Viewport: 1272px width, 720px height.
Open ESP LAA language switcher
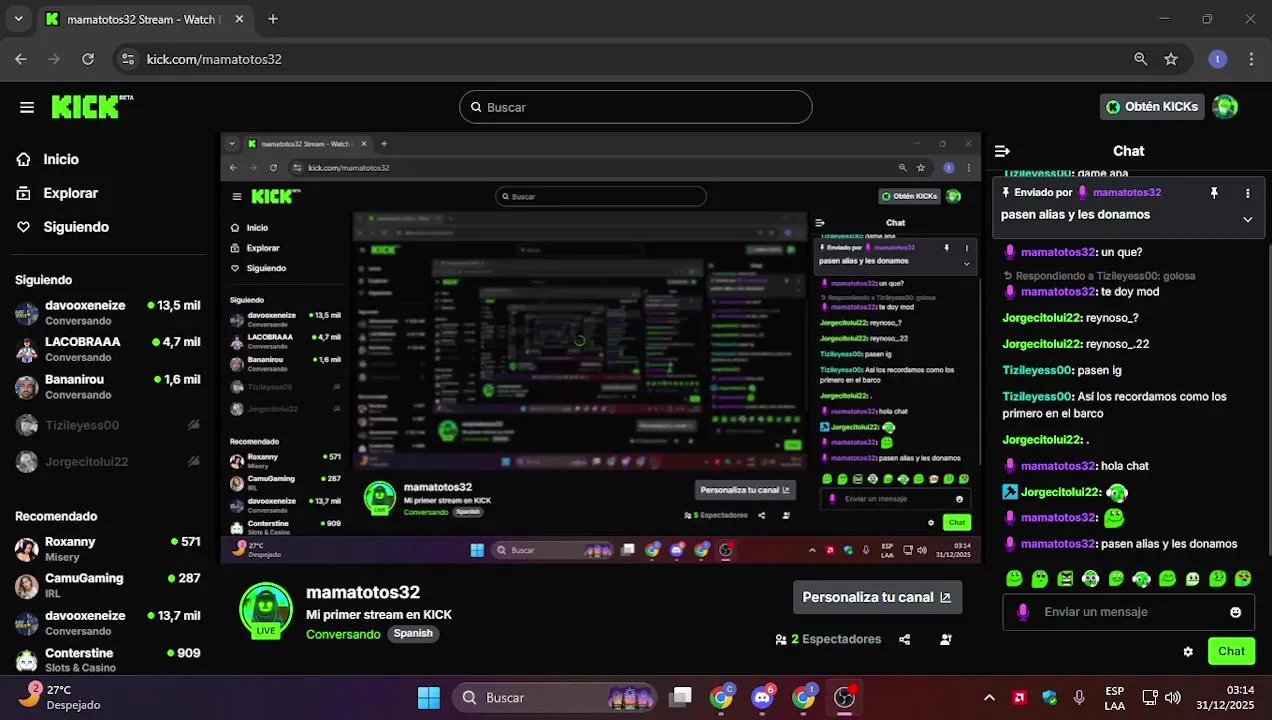[1114, 698]
